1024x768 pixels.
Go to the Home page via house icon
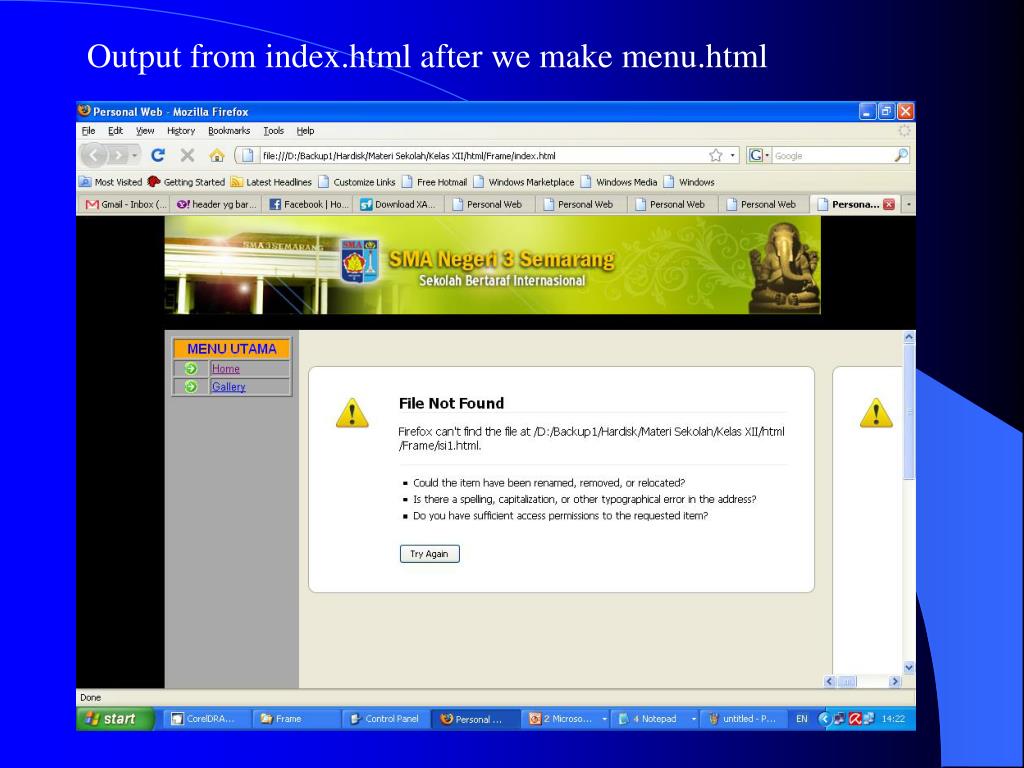[217, 155]
